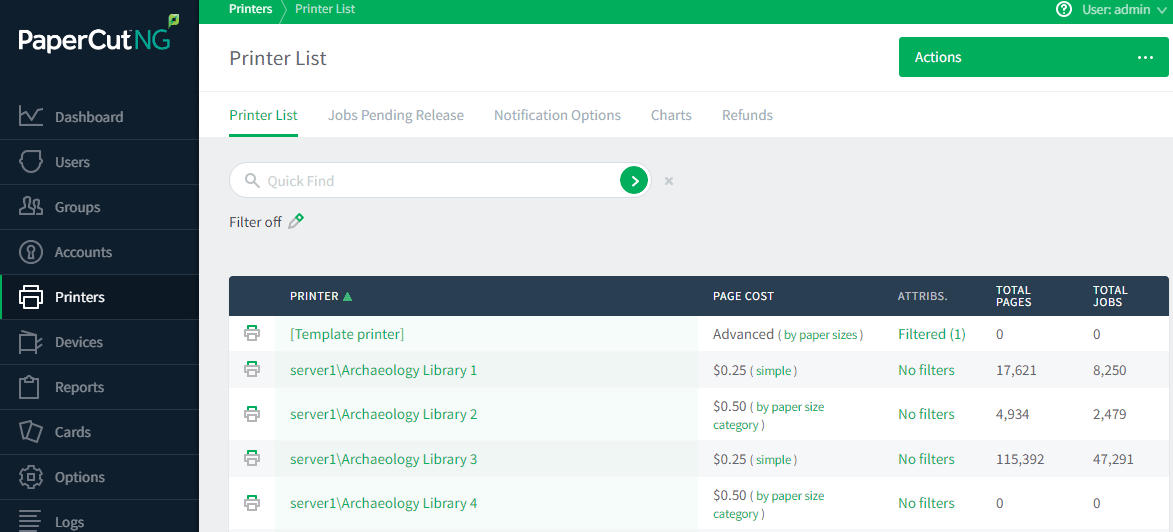Open server1\Archaeology Library 3 printer link
The width and height of the screenshot is (1173, 532).
pos(383,459)
